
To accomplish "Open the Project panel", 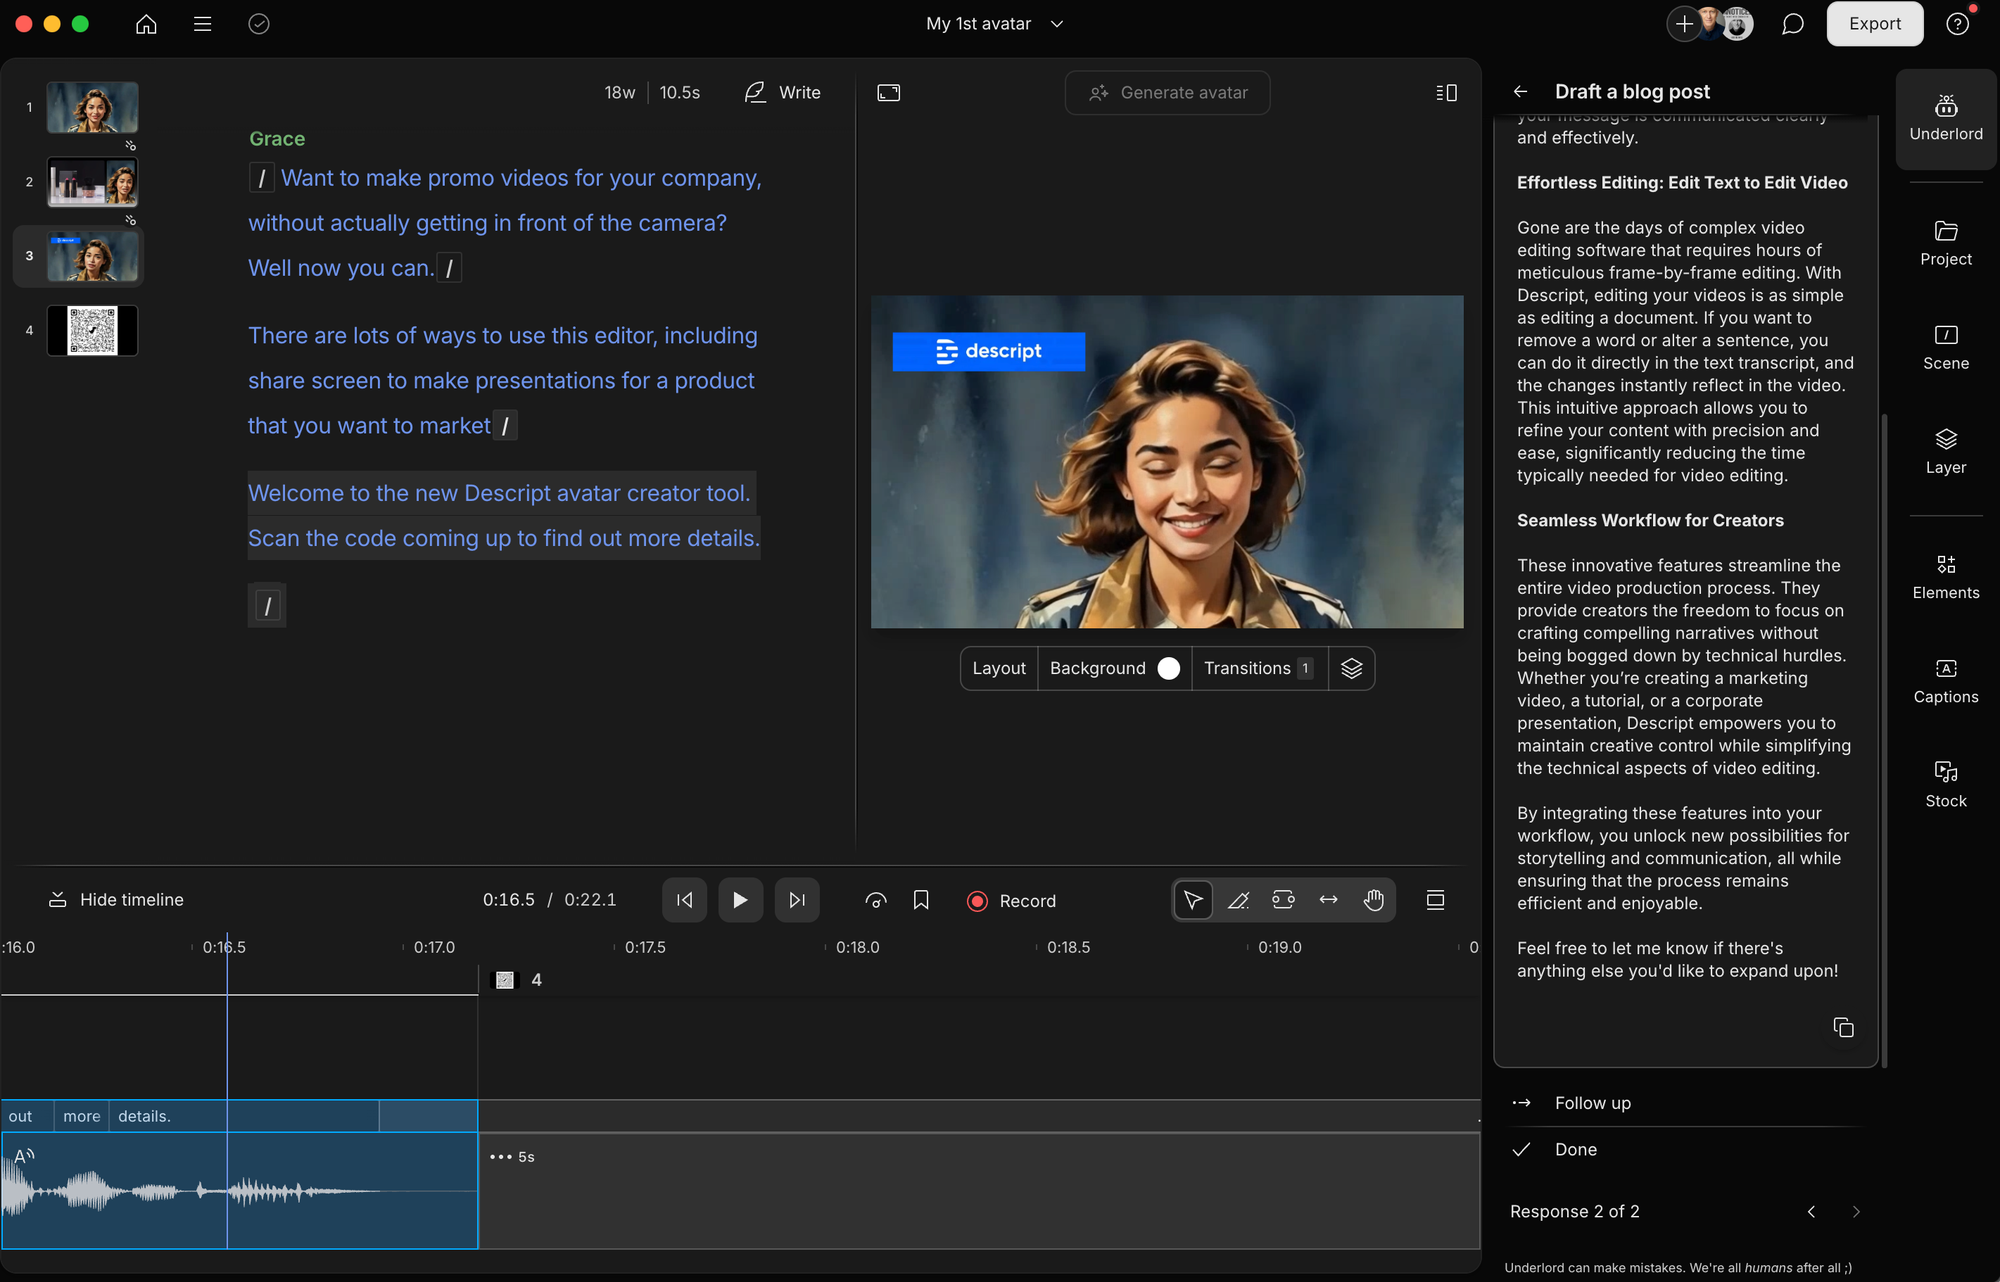I will pos(1945,243).
